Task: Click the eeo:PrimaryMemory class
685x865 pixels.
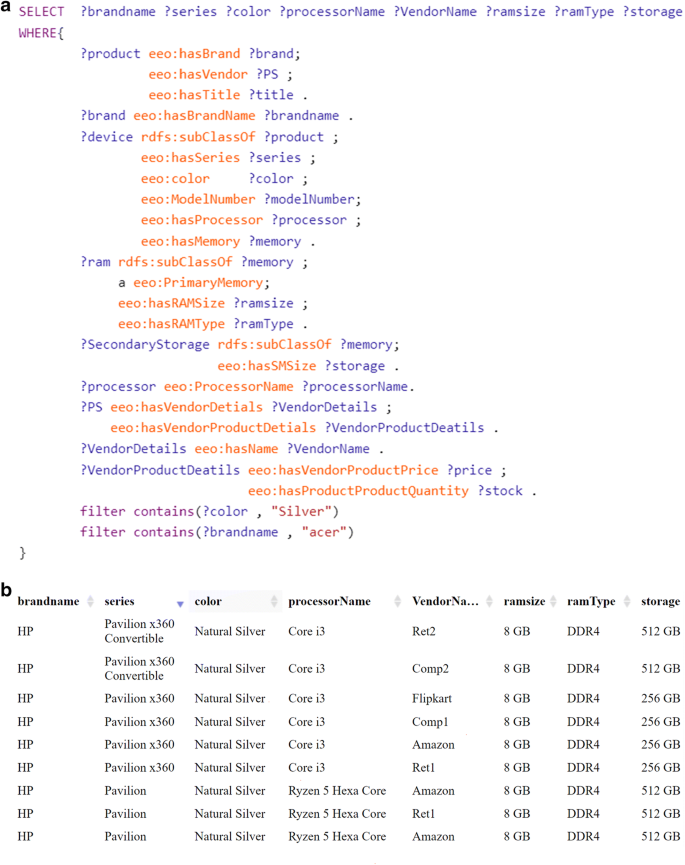Action: 198,282
